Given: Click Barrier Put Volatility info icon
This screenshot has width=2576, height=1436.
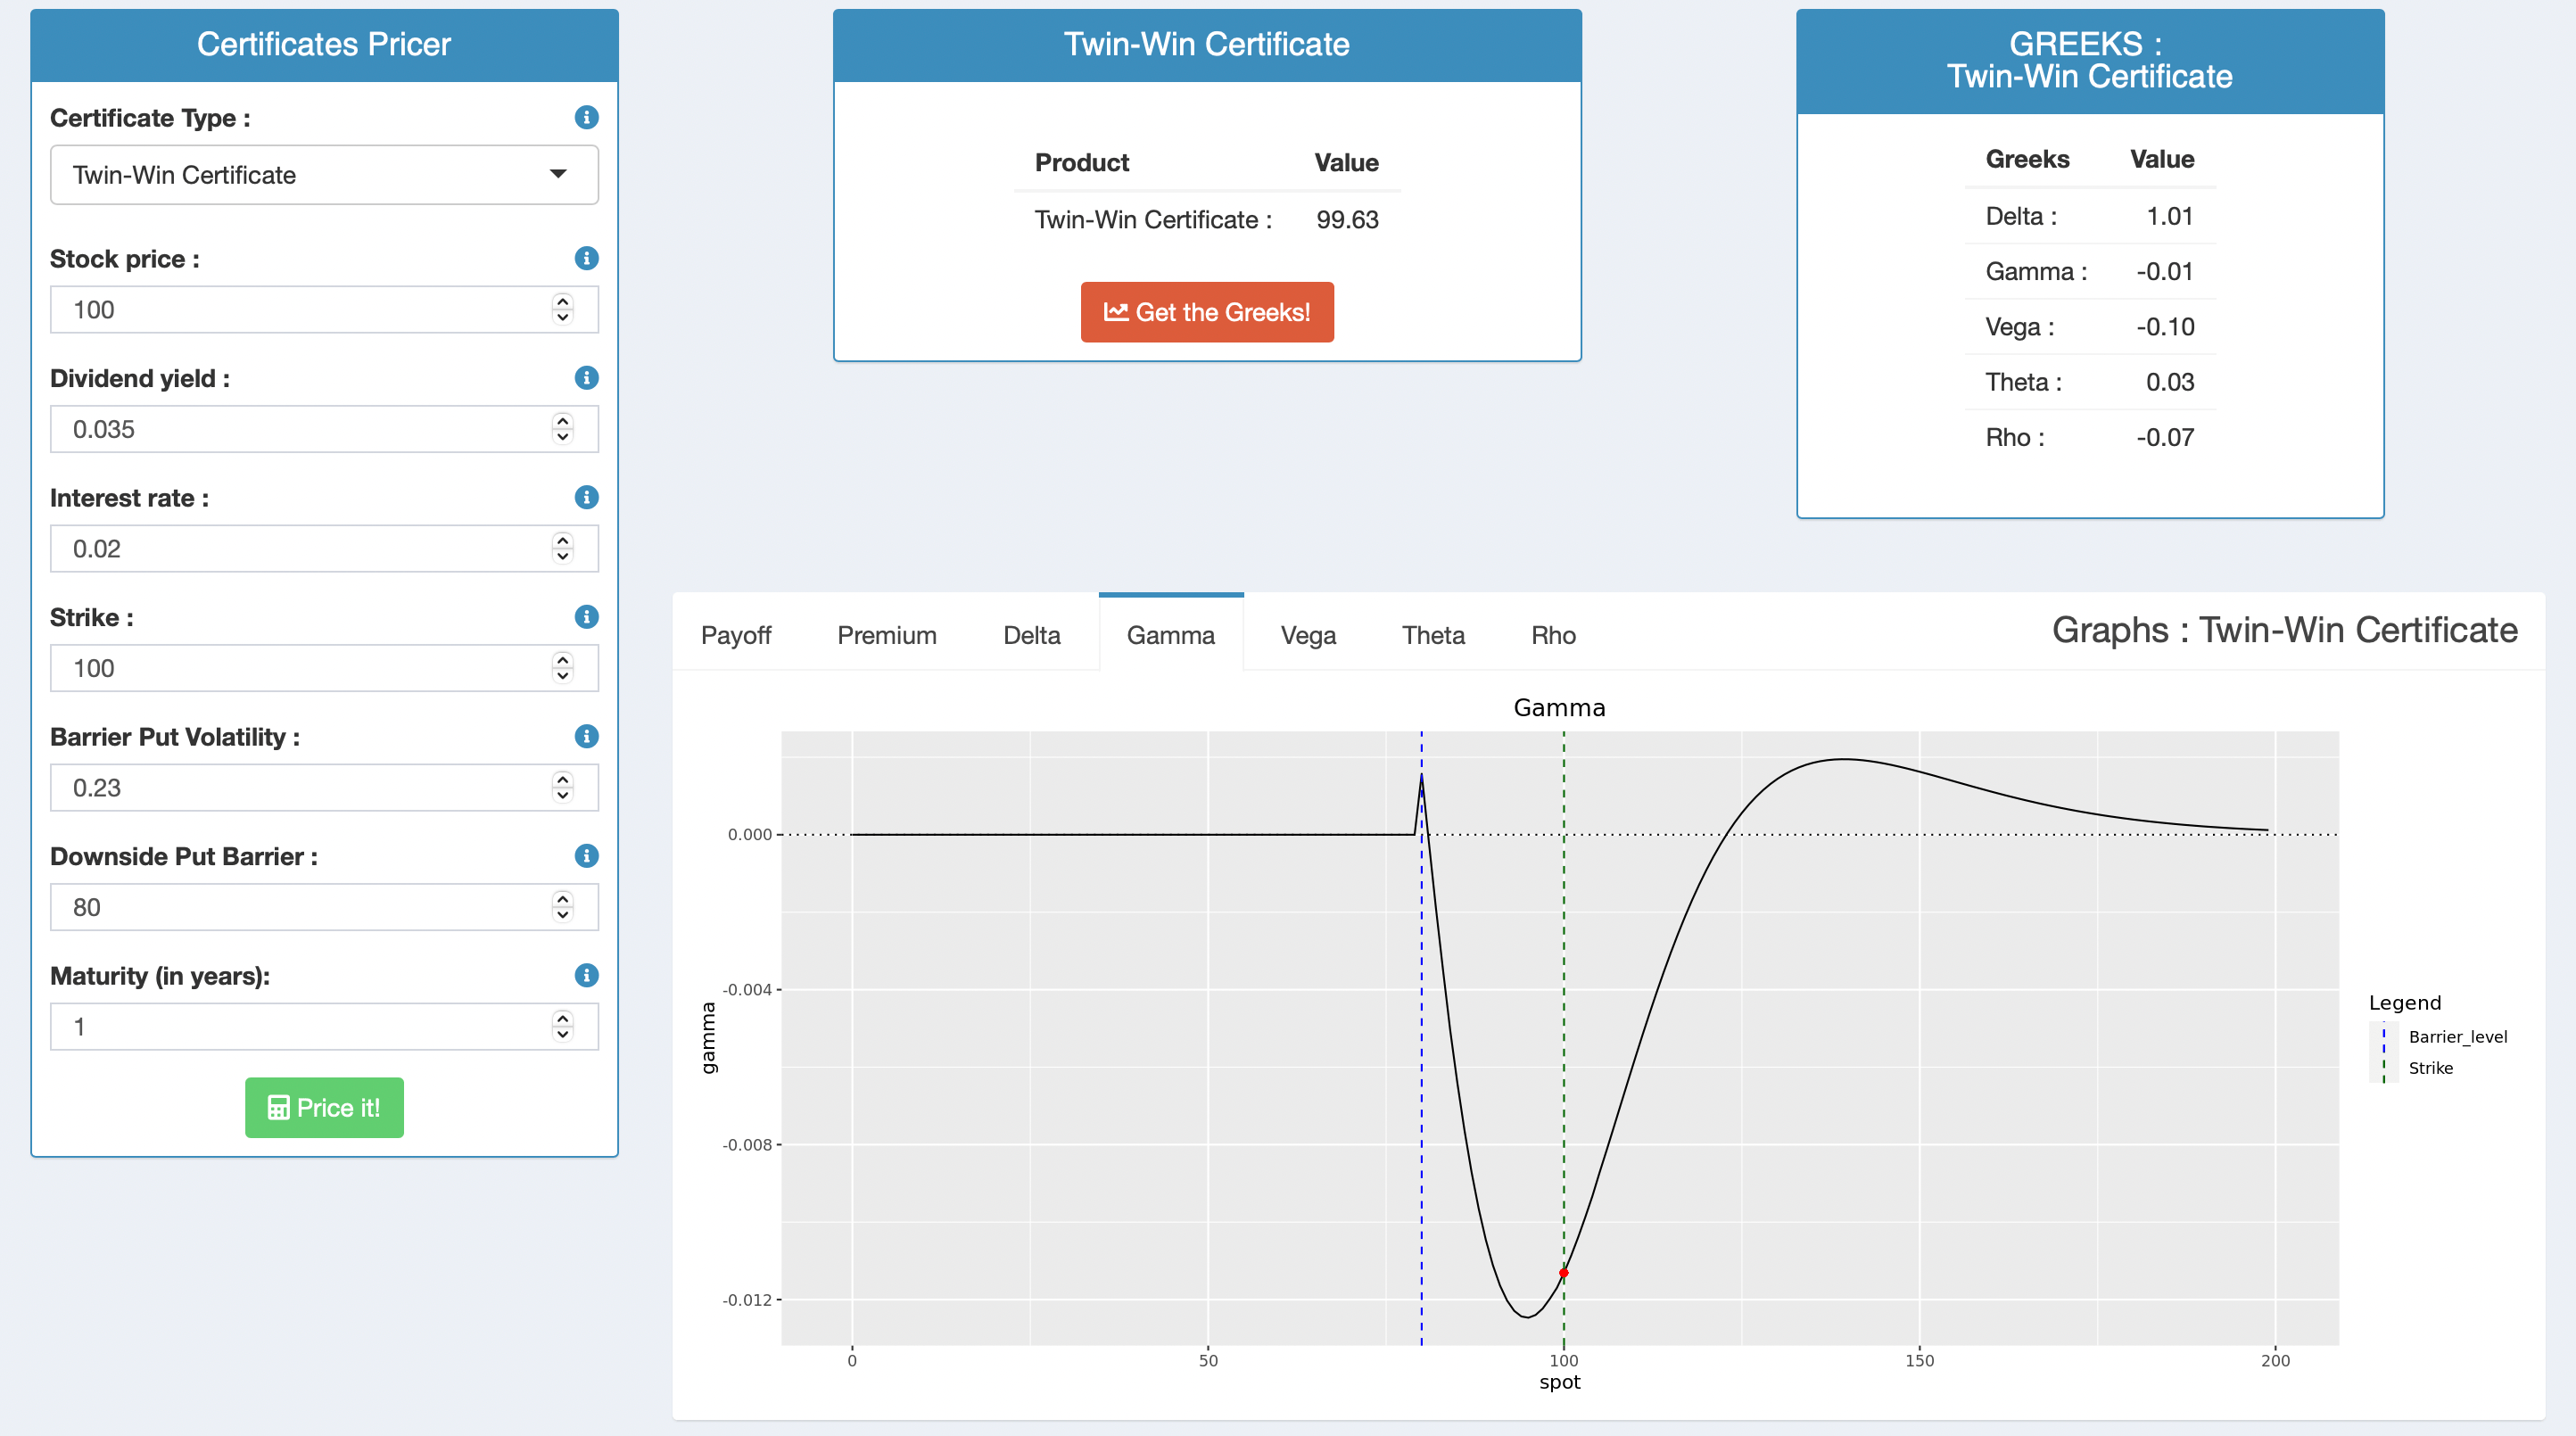Looking at the screenshot, I should click(586, 737).
